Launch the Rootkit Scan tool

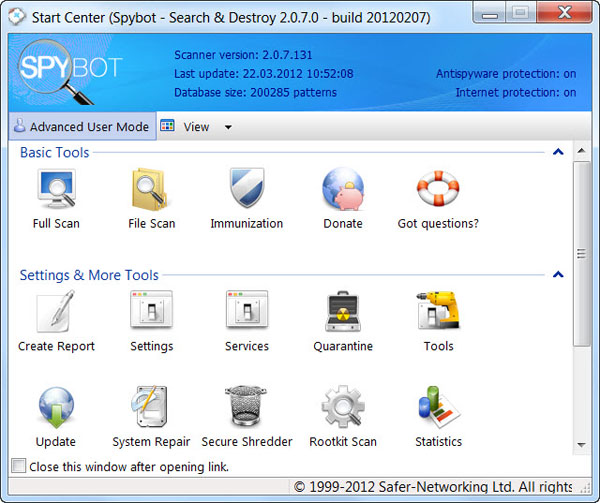[343, 408]
